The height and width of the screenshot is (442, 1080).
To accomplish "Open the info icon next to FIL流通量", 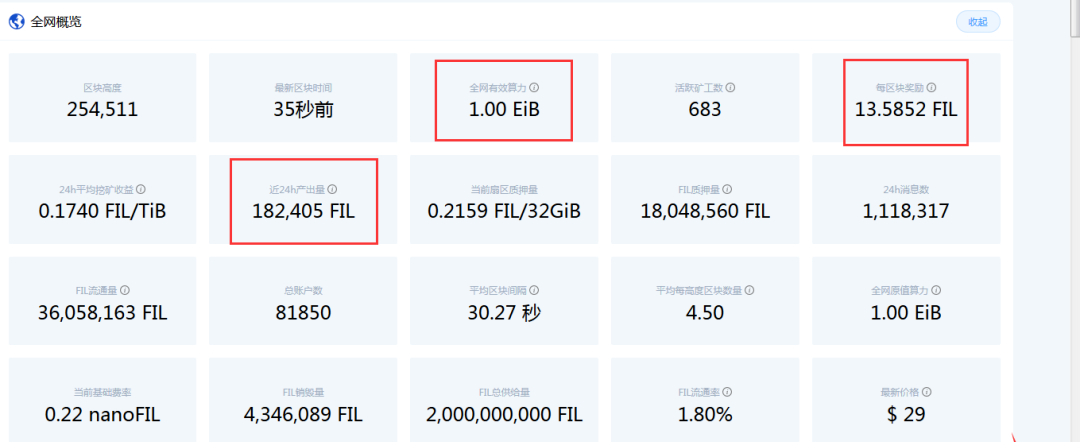I will (x=125, y=291).
